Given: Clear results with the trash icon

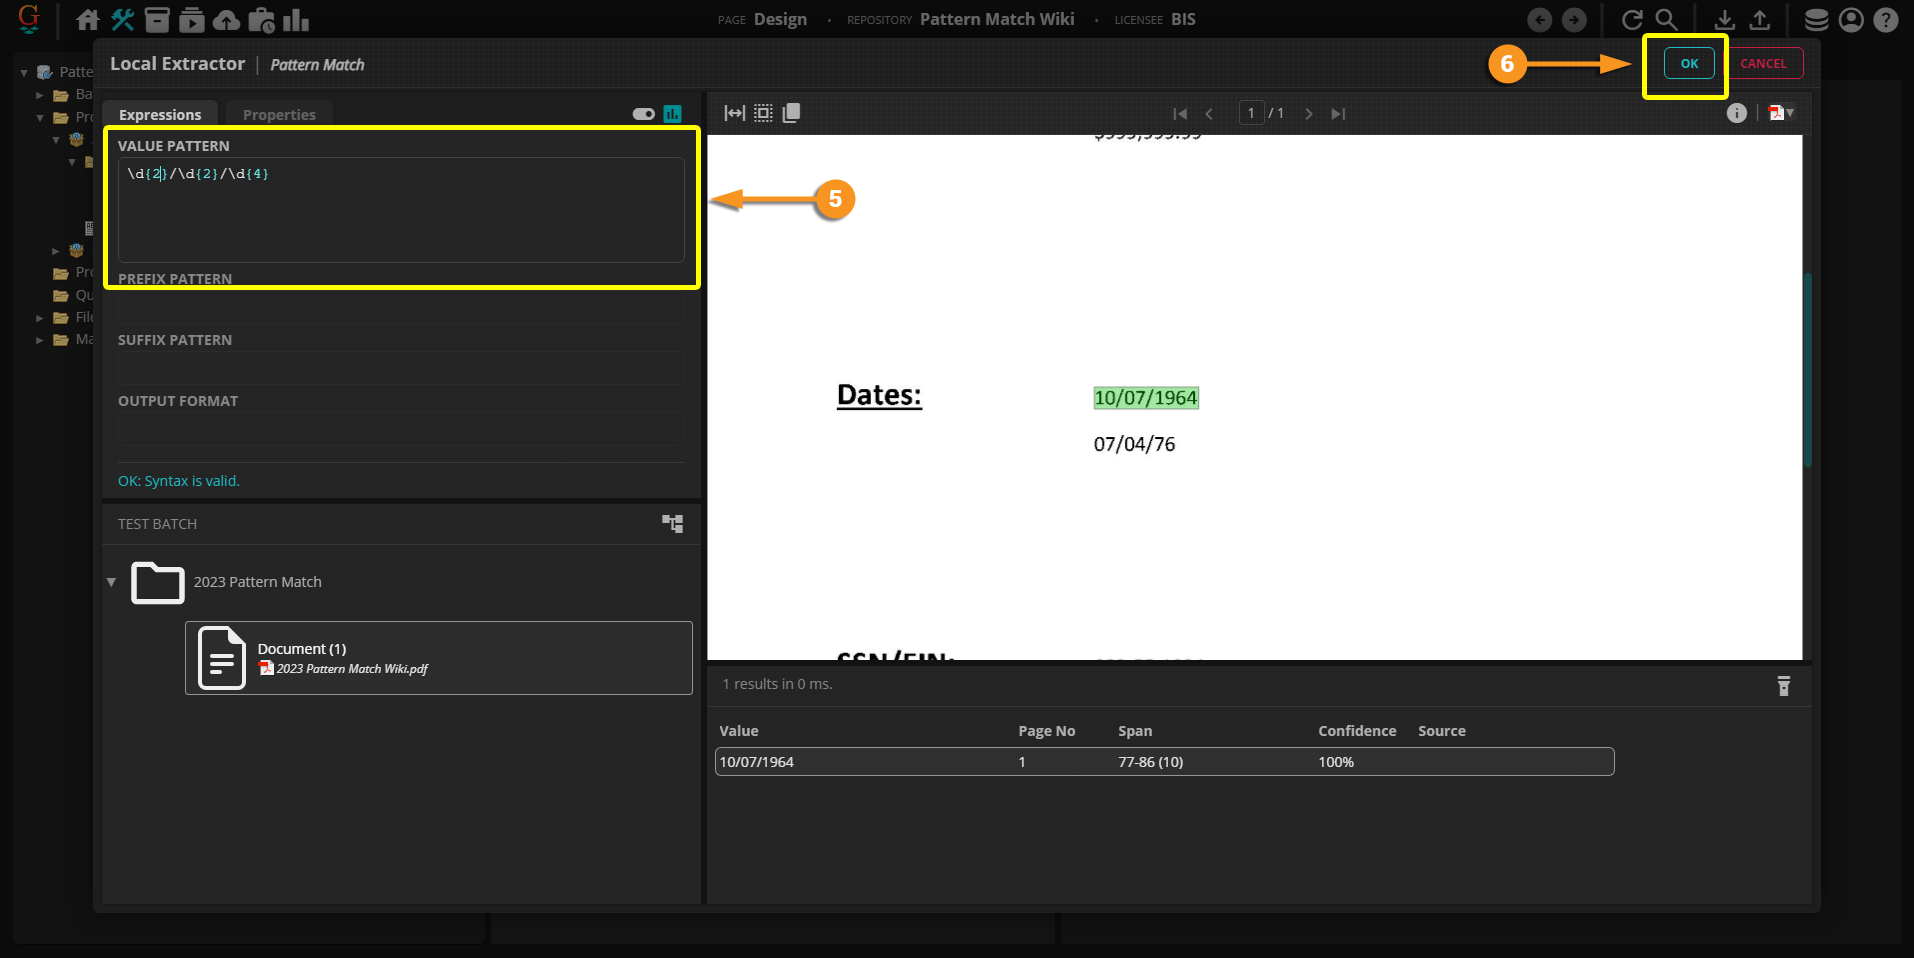Looking at the screenshot, I should point(1784,686).
